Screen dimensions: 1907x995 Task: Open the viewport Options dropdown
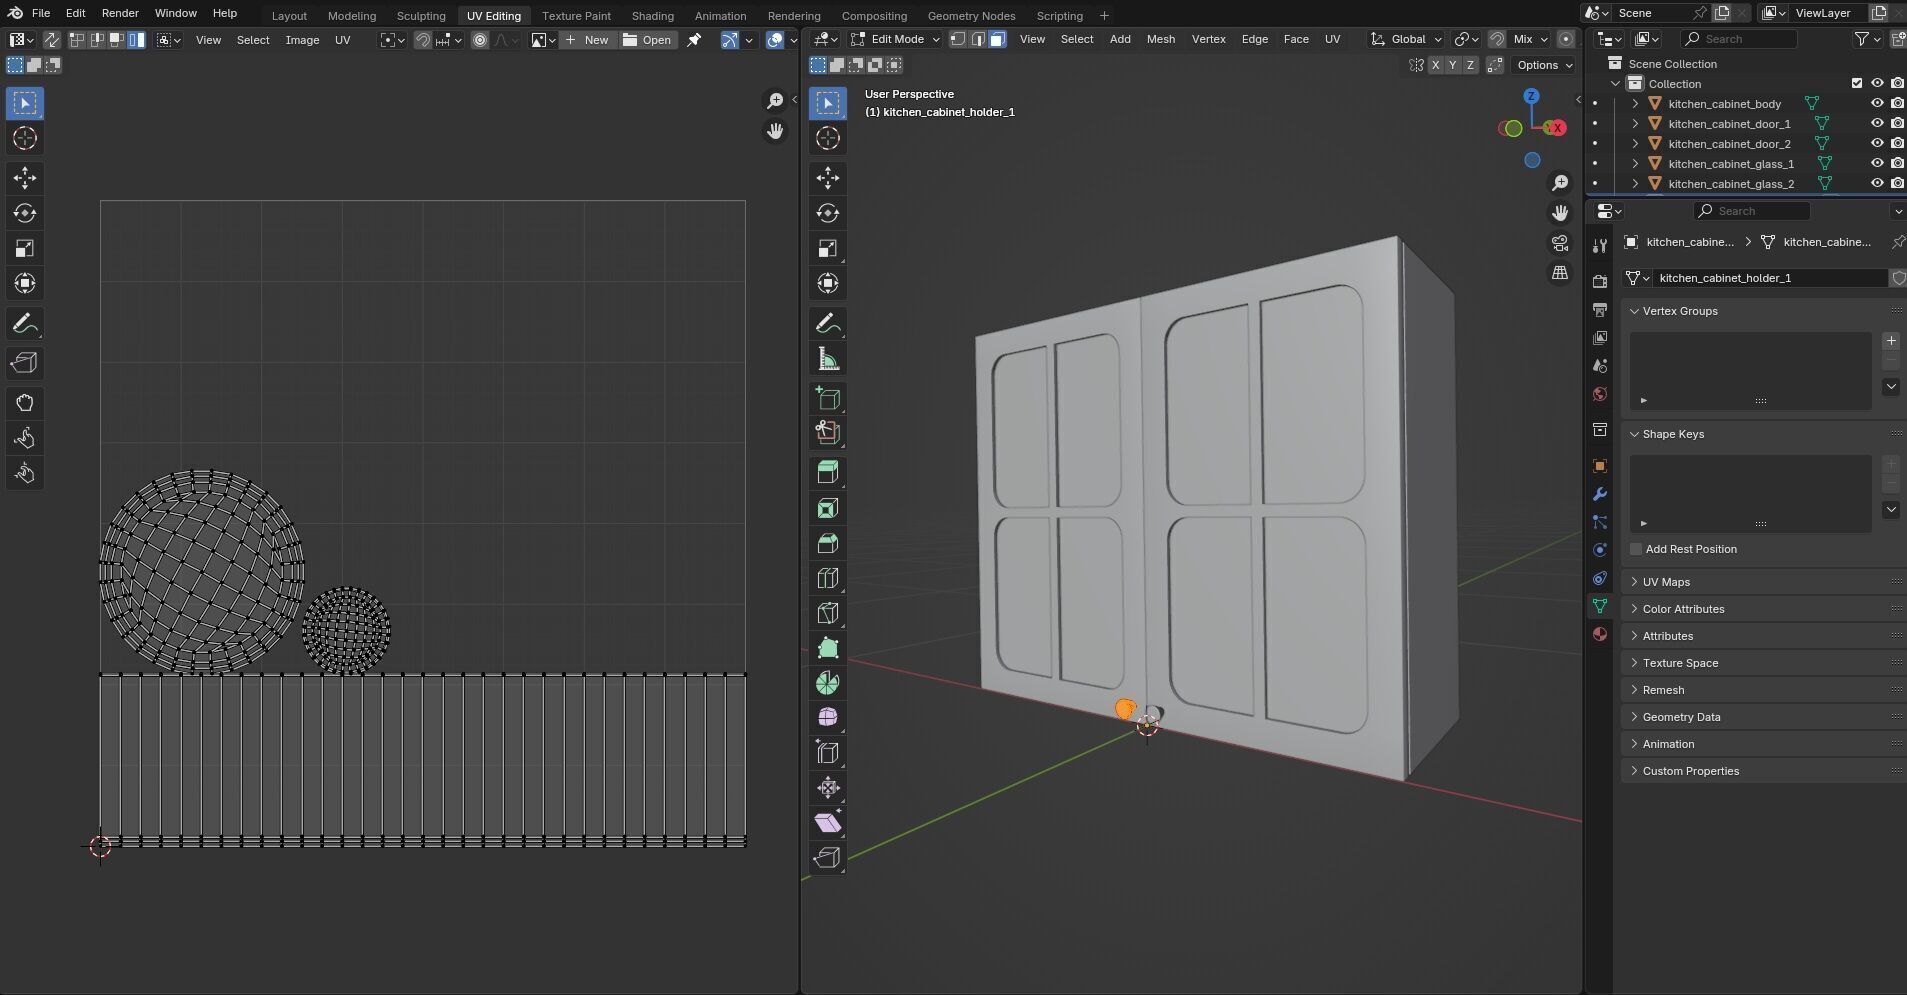1544,65
